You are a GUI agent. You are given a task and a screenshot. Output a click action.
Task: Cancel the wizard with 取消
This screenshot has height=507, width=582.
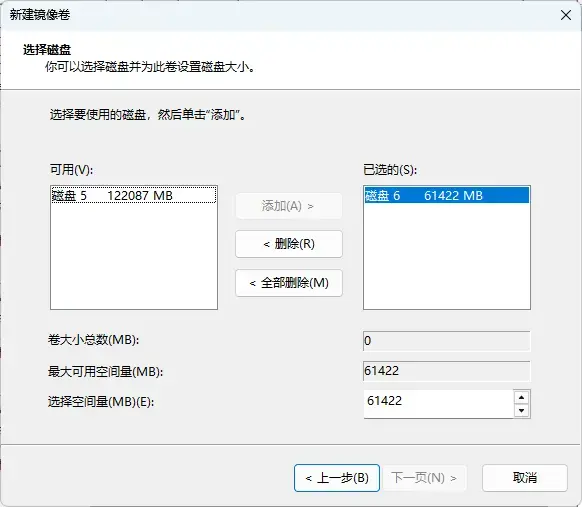(525, 478)
